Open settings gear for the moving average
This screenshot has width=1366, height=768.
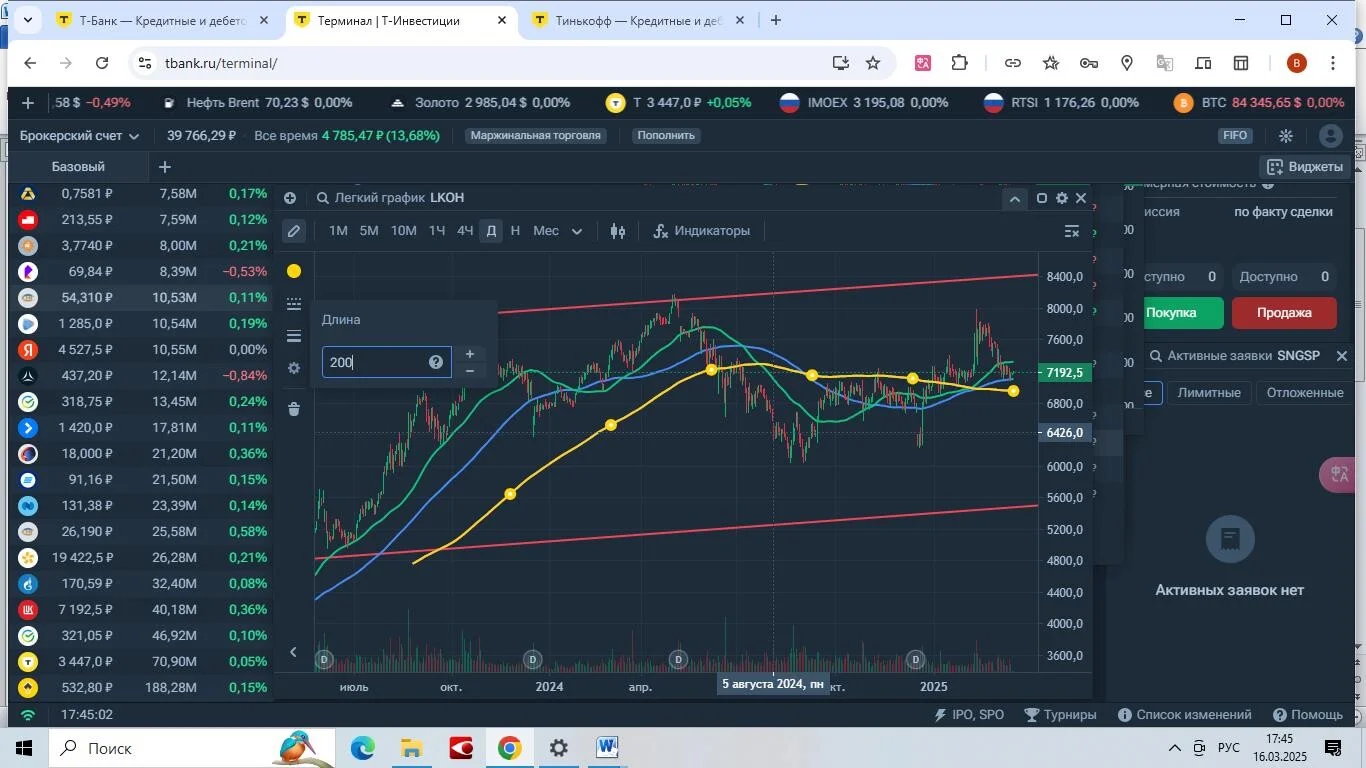coord(294,368)
